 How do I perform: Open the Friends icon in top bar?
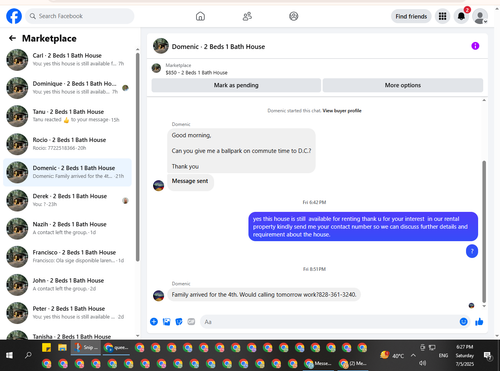[247, 16]
